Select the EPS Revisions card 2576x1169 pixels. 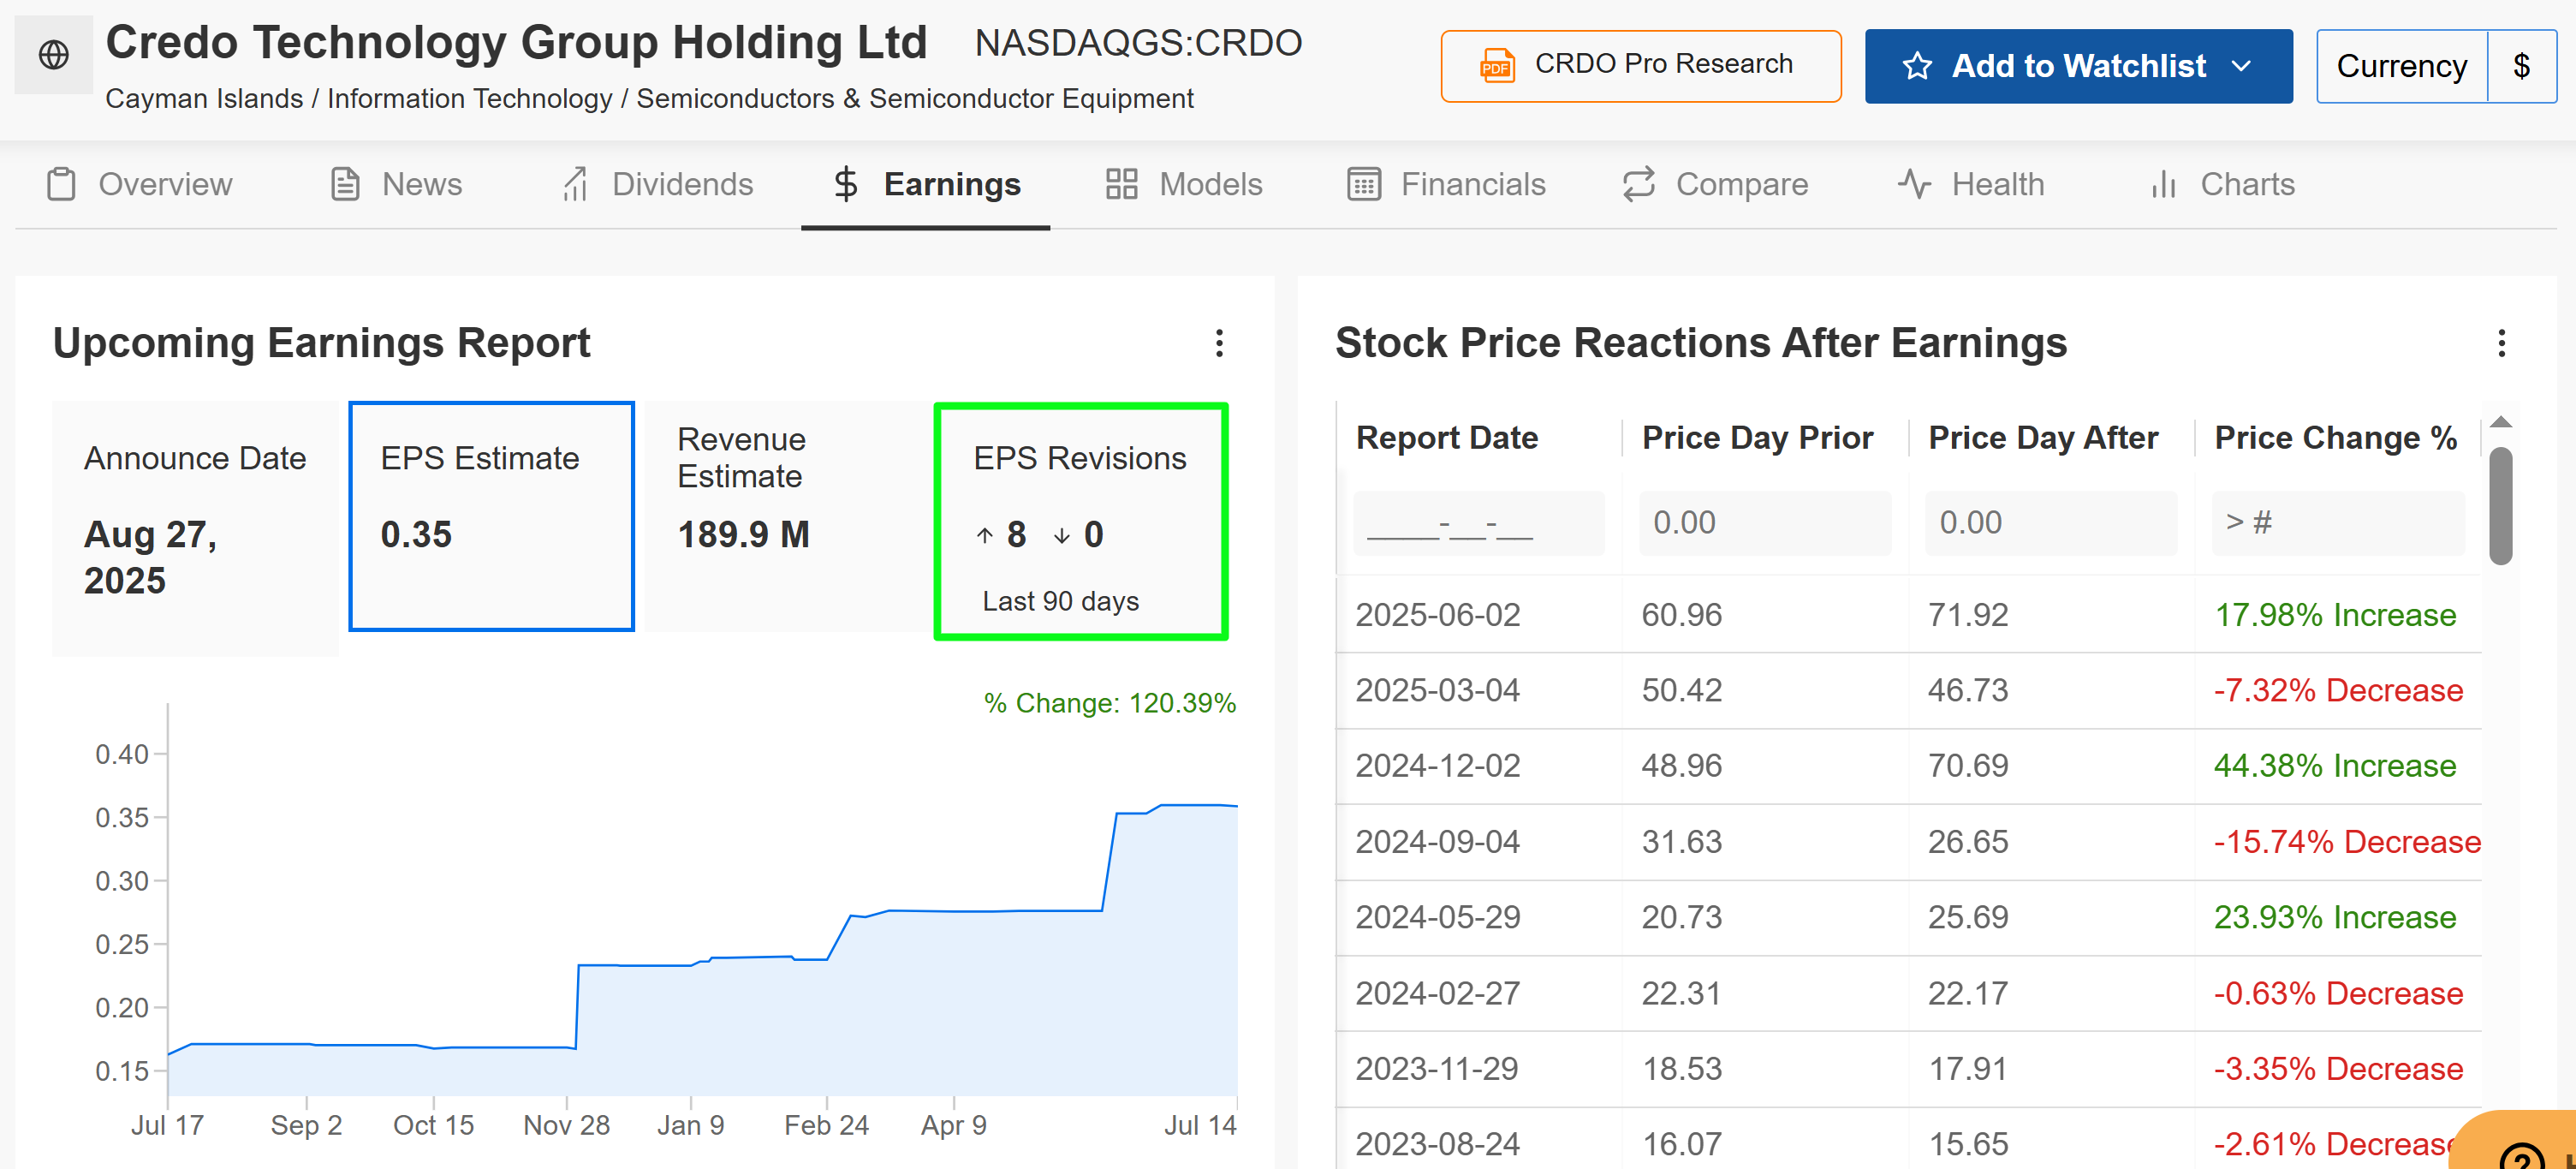(1080, 521)
